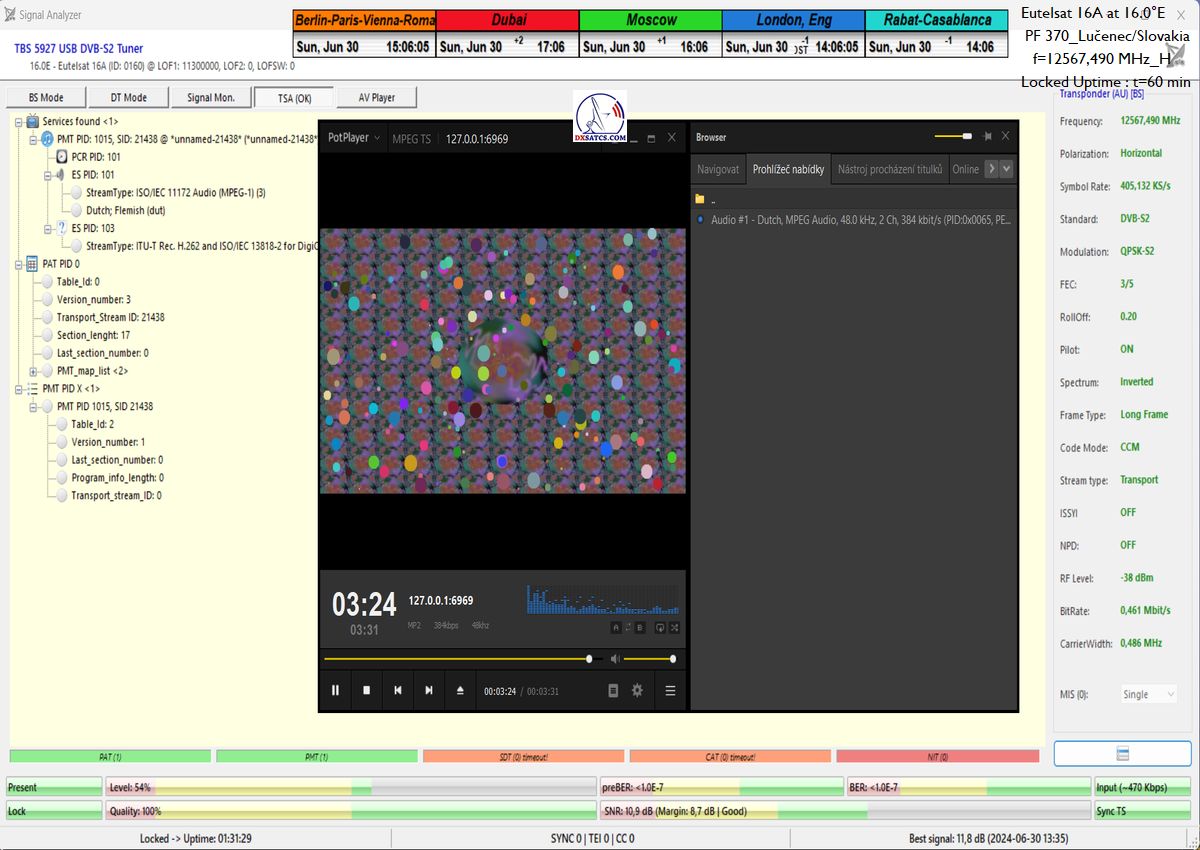
Task: Pause playback in PotPlayer
Action: (x=335, y=690)
